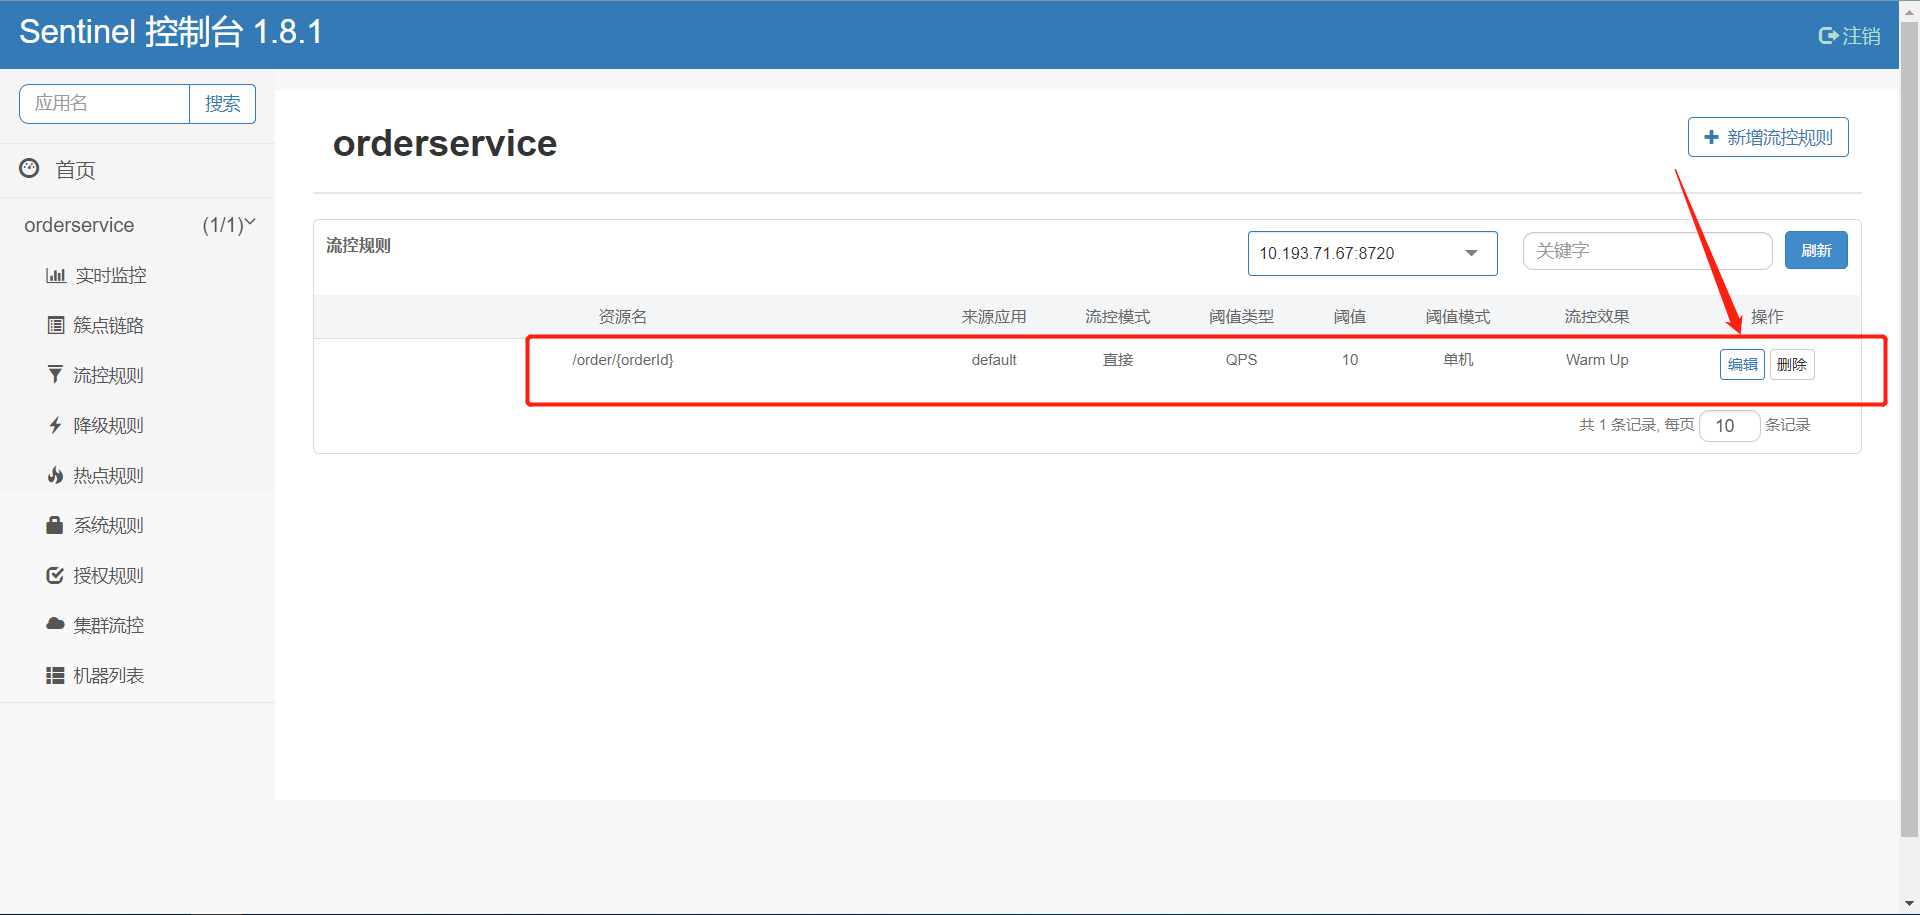This screenshot has height=915, width=1920.
Task: Edit the /order/{orderId} rule via 编辑
Action: 1742,364
